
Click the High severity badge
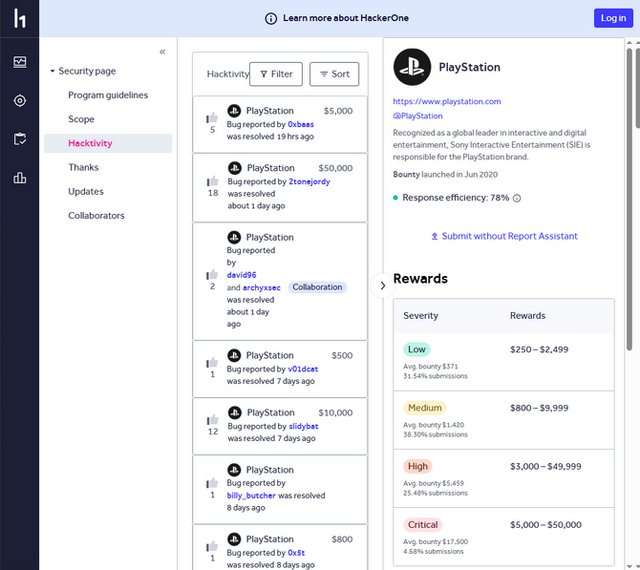coord(418,466)
